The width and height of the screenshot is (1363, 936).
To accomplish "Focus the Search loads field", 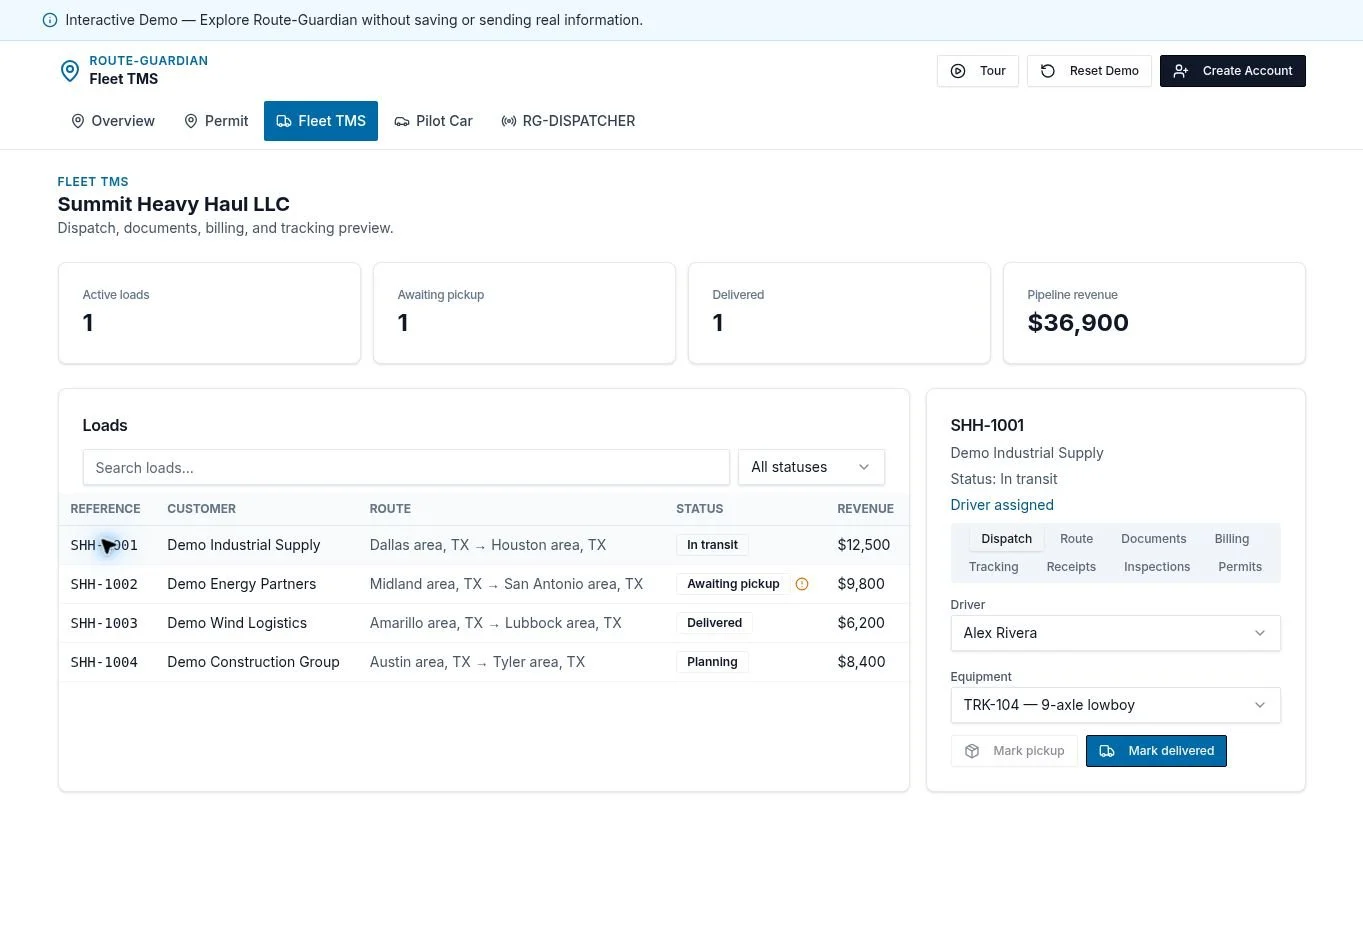I will click(x=406, y=467).
